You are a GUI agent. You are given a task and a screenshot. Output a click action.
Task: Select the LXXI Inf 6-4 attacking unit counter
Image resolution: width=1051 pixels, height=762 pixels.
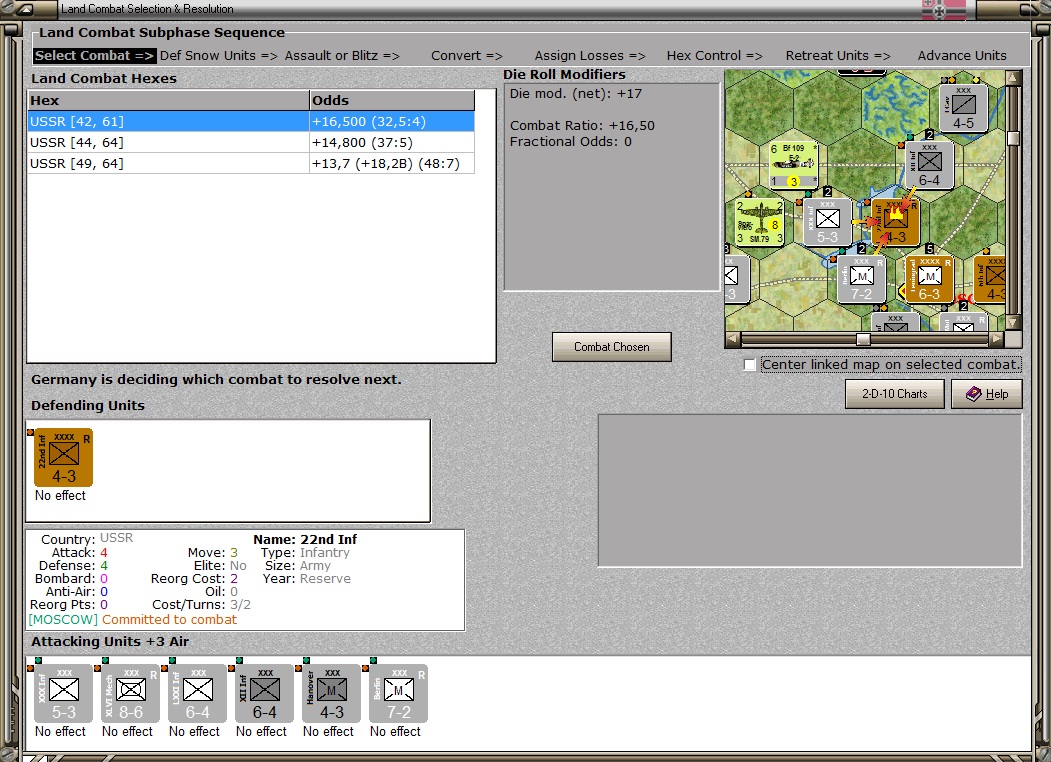pyautogui.click(x=198, y=694)
